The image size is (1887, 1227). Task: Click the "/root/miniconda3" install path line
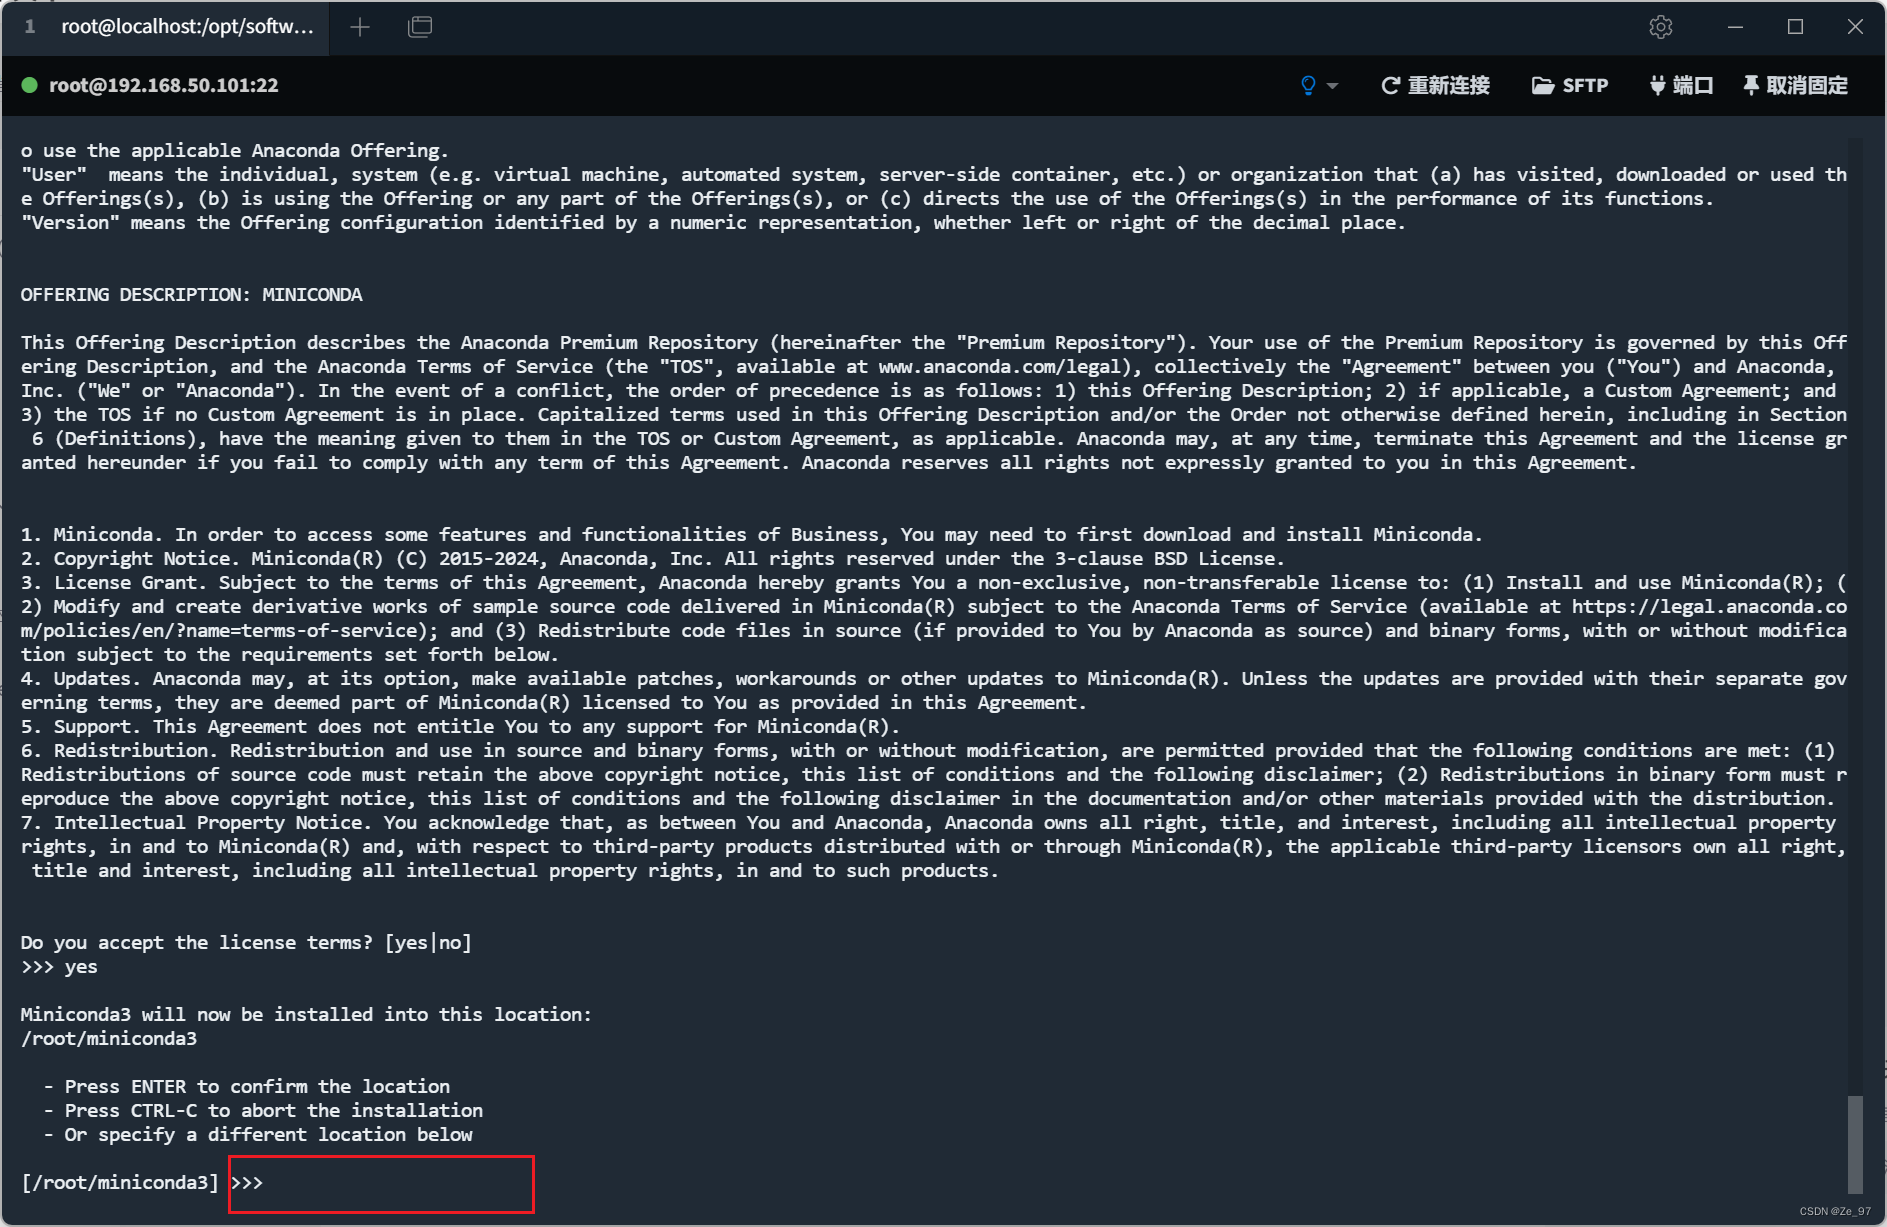[109, 1039]
